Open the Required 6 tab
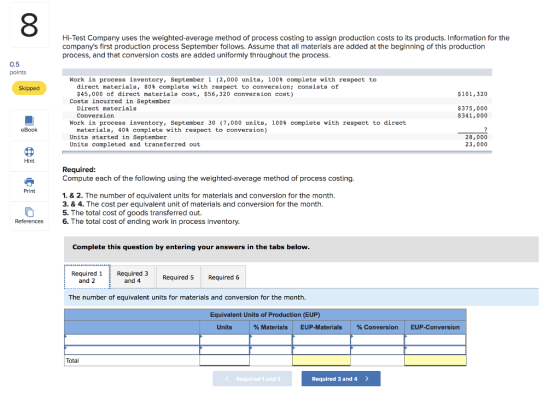Viewport: 560px width, 407px height. click(x=224, y=277)
